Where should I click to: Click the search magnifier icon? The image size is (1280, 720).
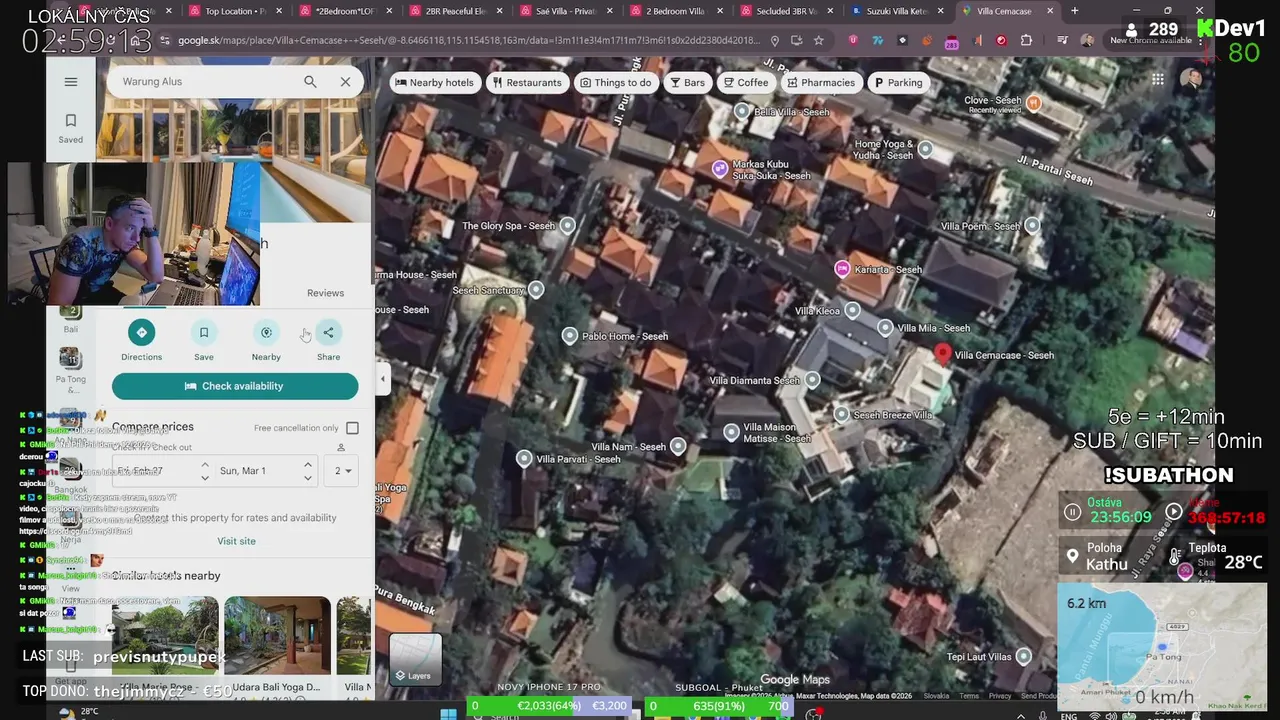(310, 82)
